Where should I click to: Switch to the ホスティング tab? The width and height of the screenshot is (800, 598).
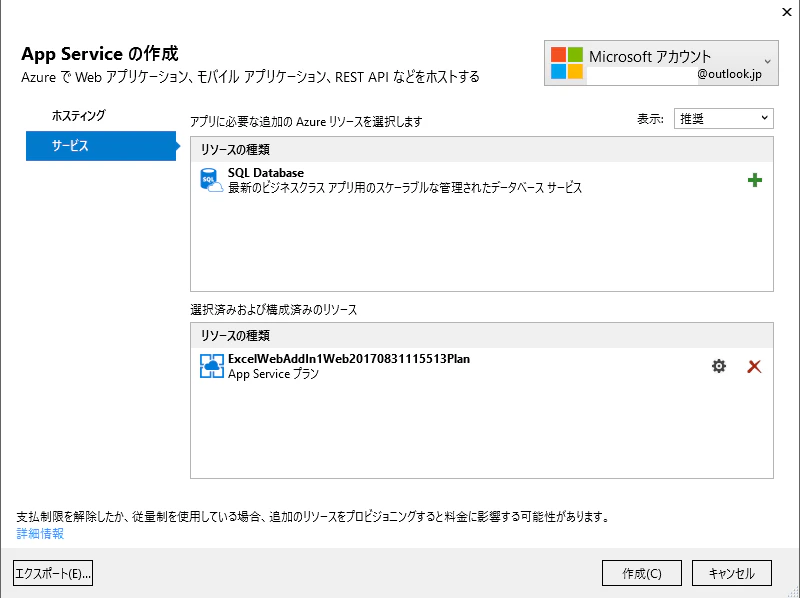coord(79,116)
